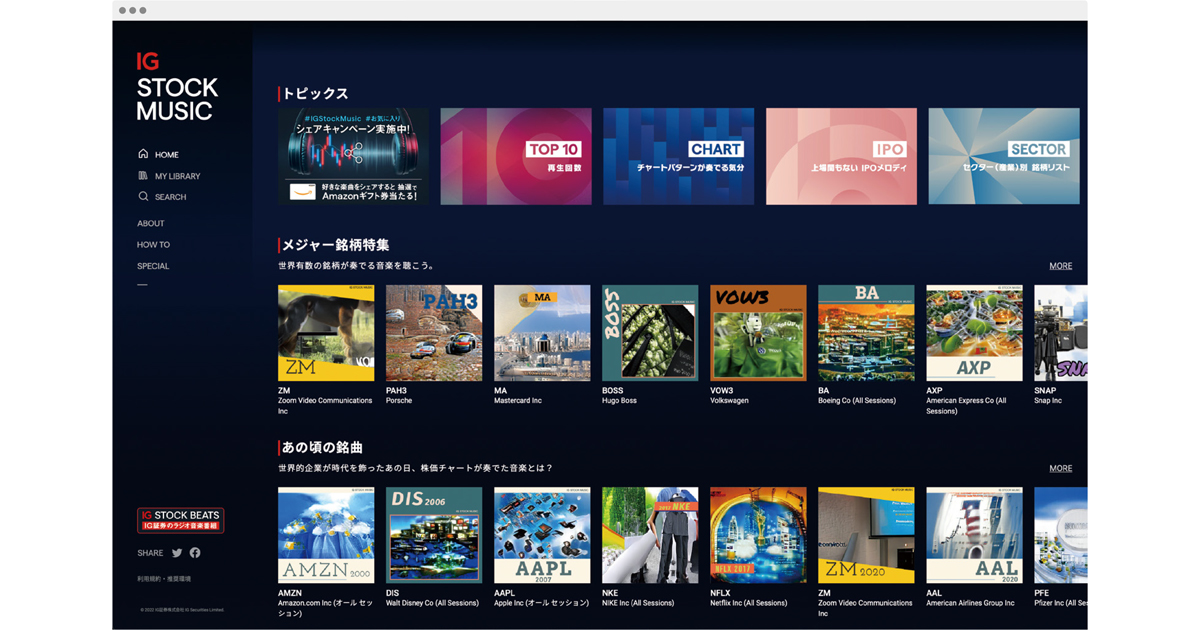Select the AAPL 2007 album cover
The width and height of the screenshot is (1200, 630).
[542, 535]
